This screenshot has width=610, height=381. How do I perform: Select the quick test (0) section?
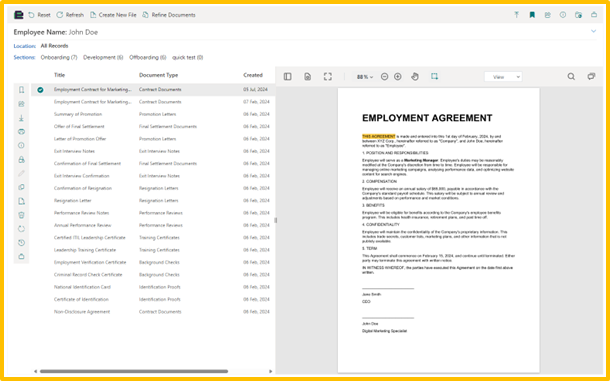pos(188,58)
